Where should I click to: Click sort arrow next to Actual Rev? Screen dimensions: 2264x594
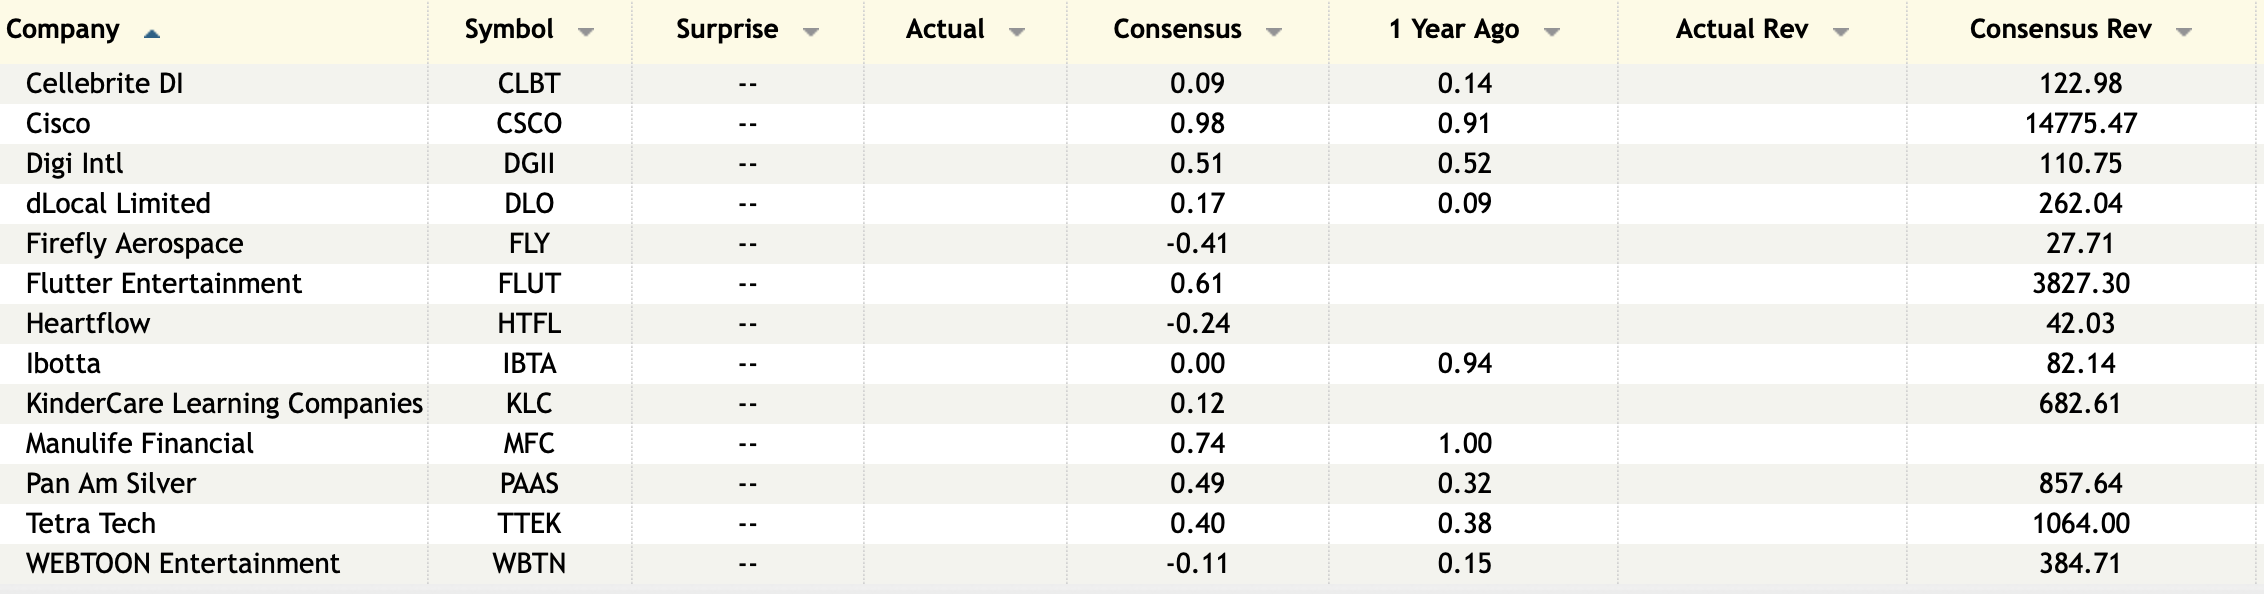[1841, 32]
